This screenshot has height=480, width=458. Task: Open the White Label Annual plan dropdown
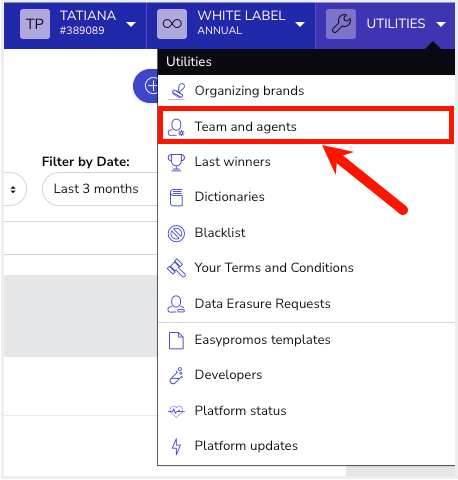click(x=300, y=24)
